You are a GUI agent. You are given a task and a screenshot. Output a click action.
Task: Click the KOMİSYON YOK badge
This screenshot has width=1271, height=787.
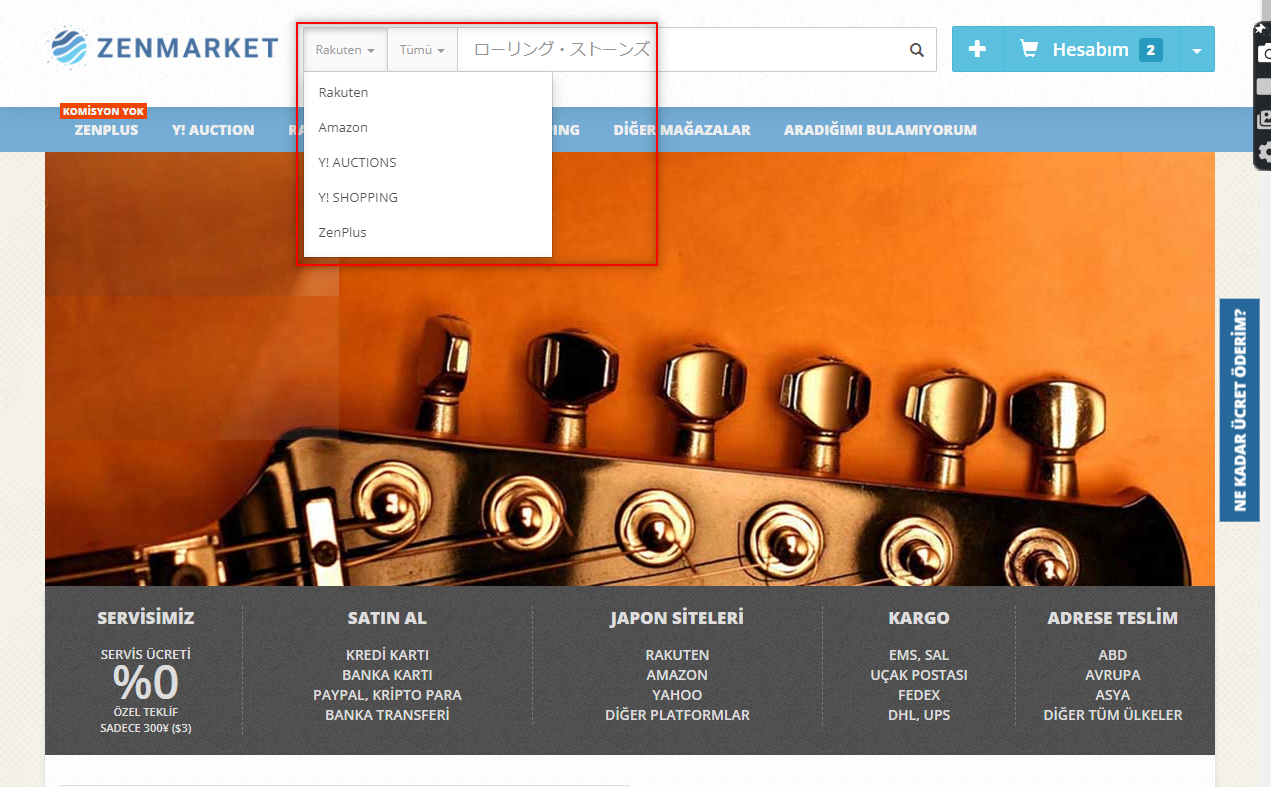pos(103,111)
